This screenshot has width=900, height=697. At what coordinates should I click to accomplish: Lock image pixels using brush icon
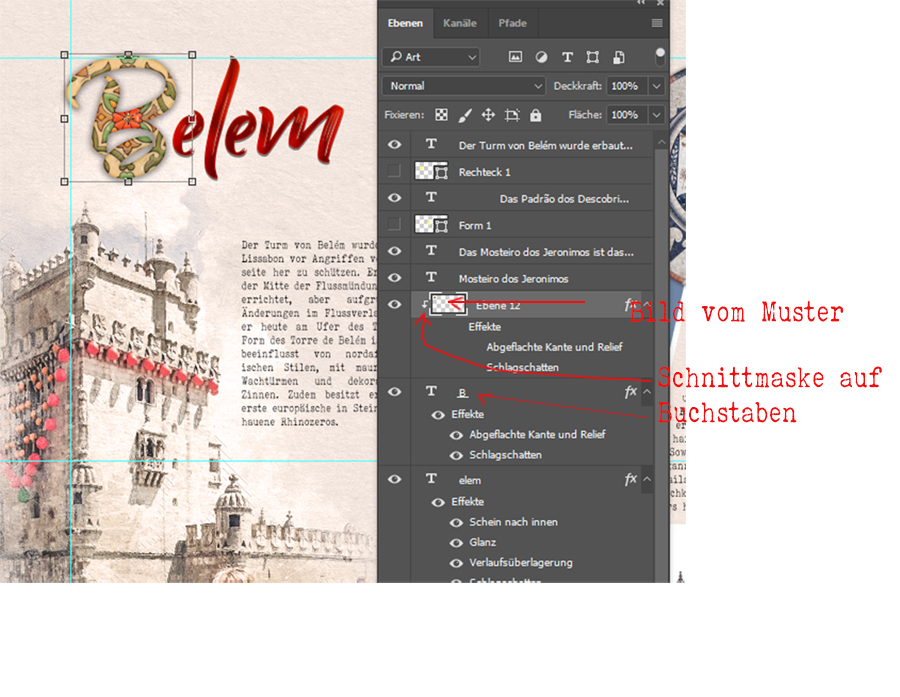click(465, 115)
